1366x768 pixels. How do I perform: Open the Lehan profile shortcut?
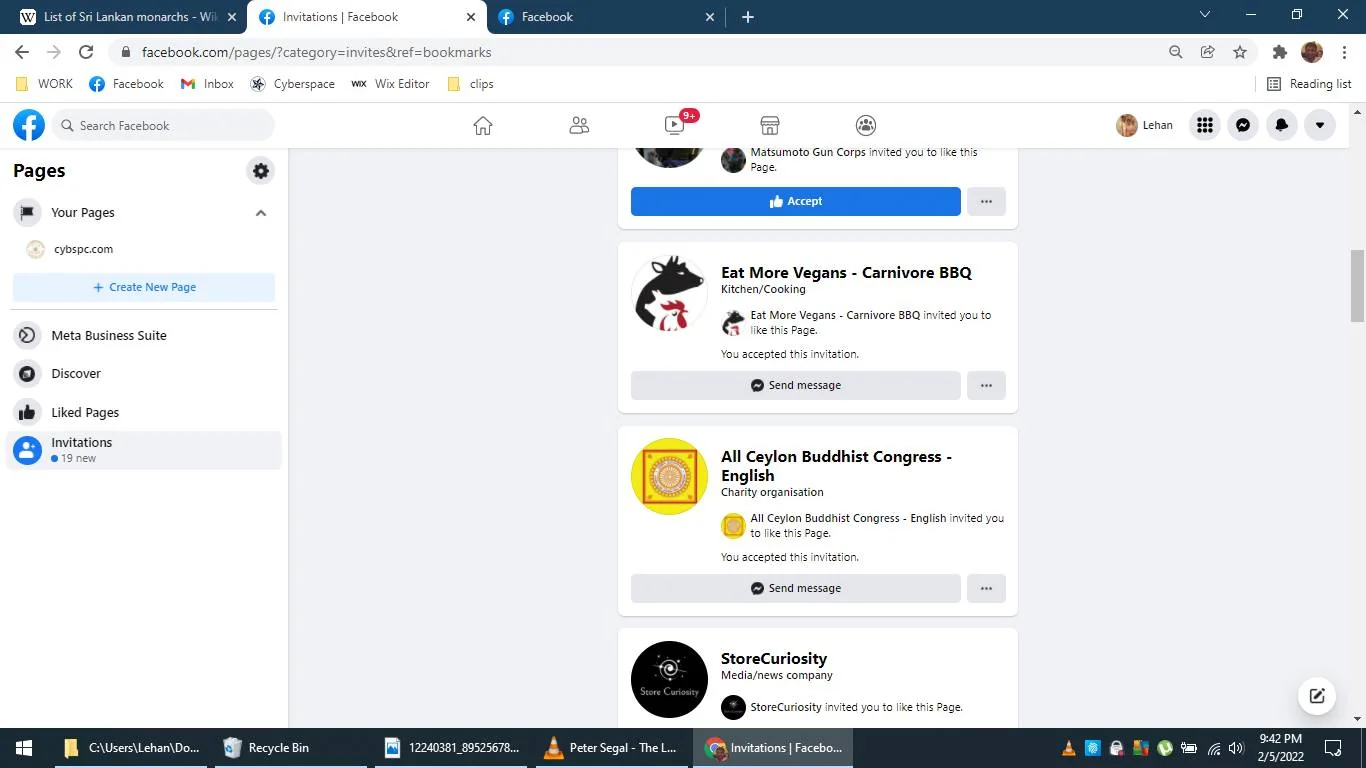click(1145, 125)
